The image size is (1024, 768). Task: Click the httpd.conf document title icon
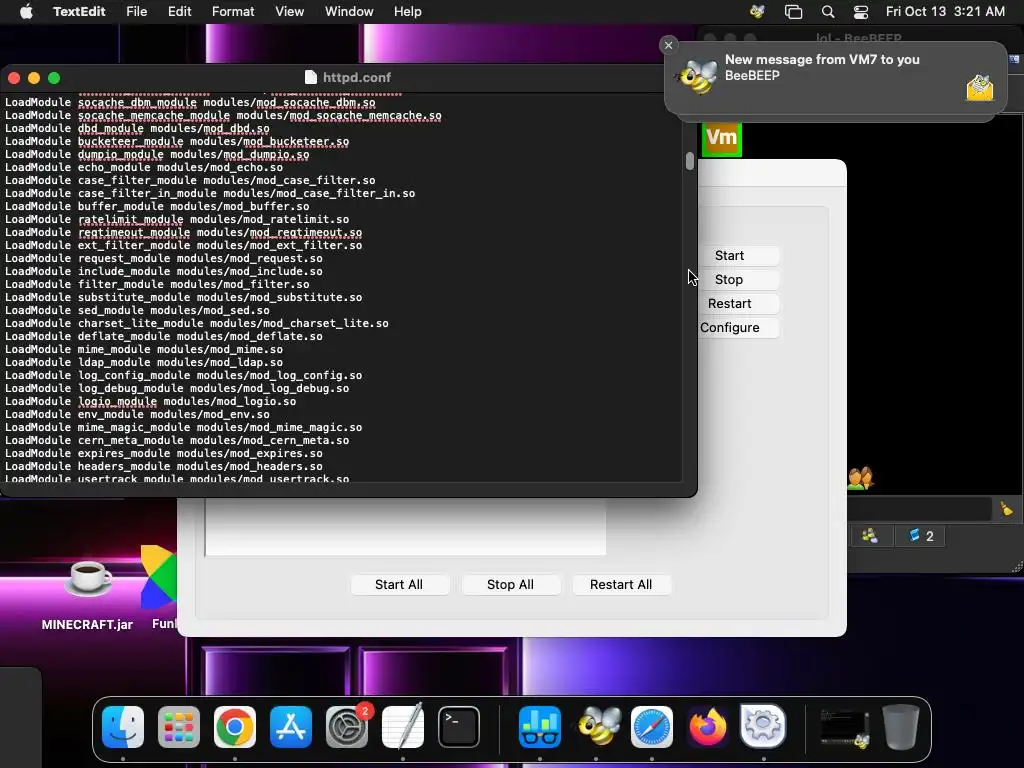[311, 77]
